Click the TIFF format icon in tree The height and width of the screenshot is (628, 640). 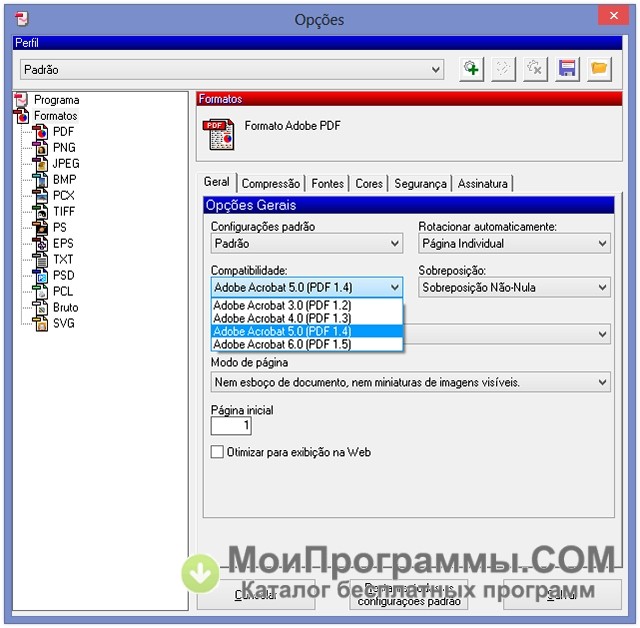[41, 211]
